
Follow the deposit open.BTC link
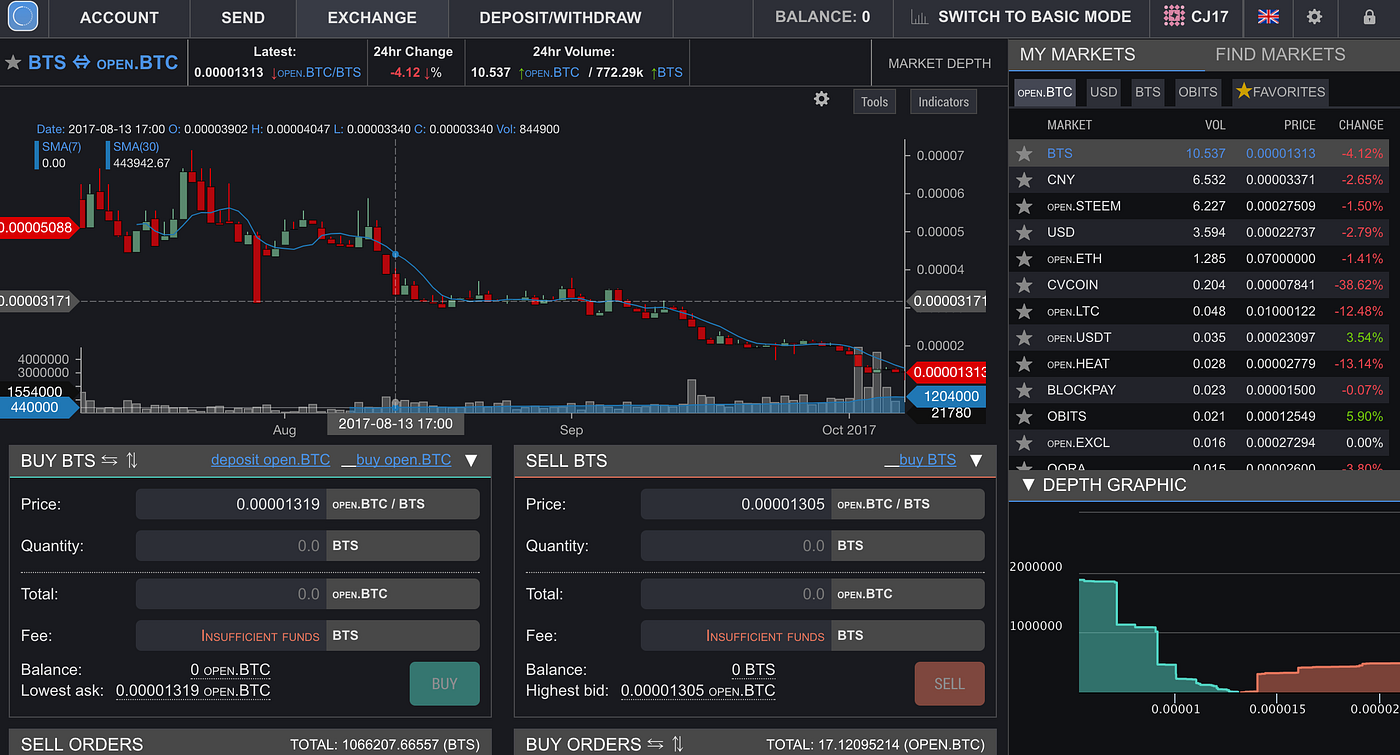click(x=270, y=460)
